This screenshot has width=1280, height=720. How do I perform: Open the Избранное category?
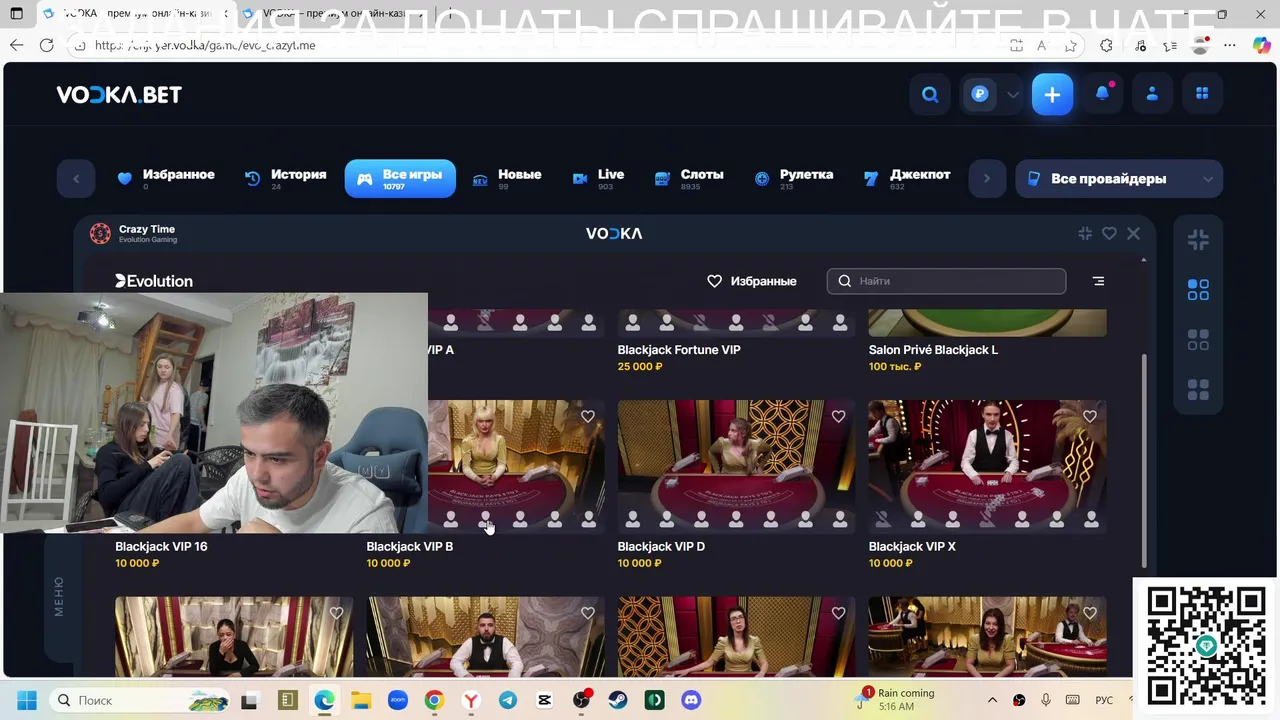[165, 178]
